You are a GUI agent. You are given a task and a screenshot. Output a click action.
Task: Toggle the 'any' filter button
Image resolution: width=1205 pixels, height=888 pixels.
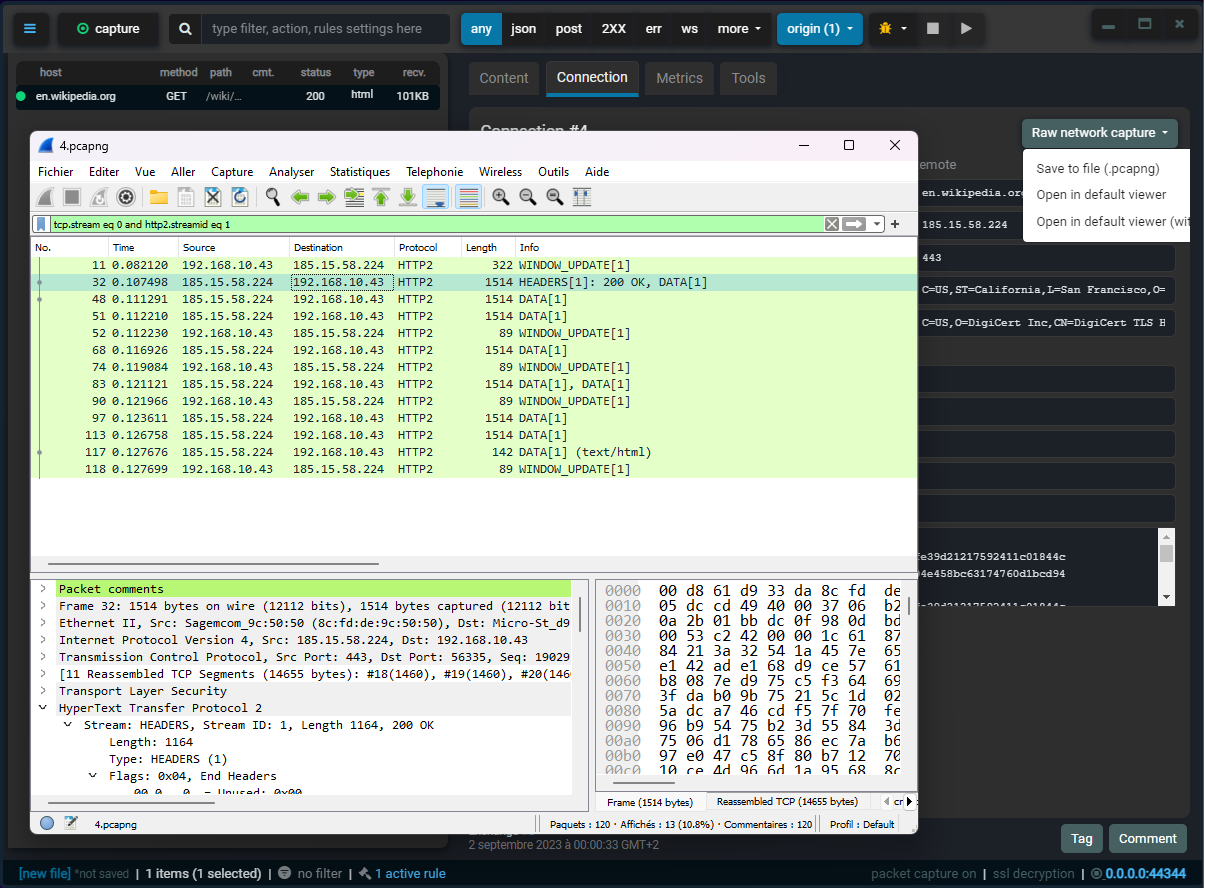coord(481,29)
